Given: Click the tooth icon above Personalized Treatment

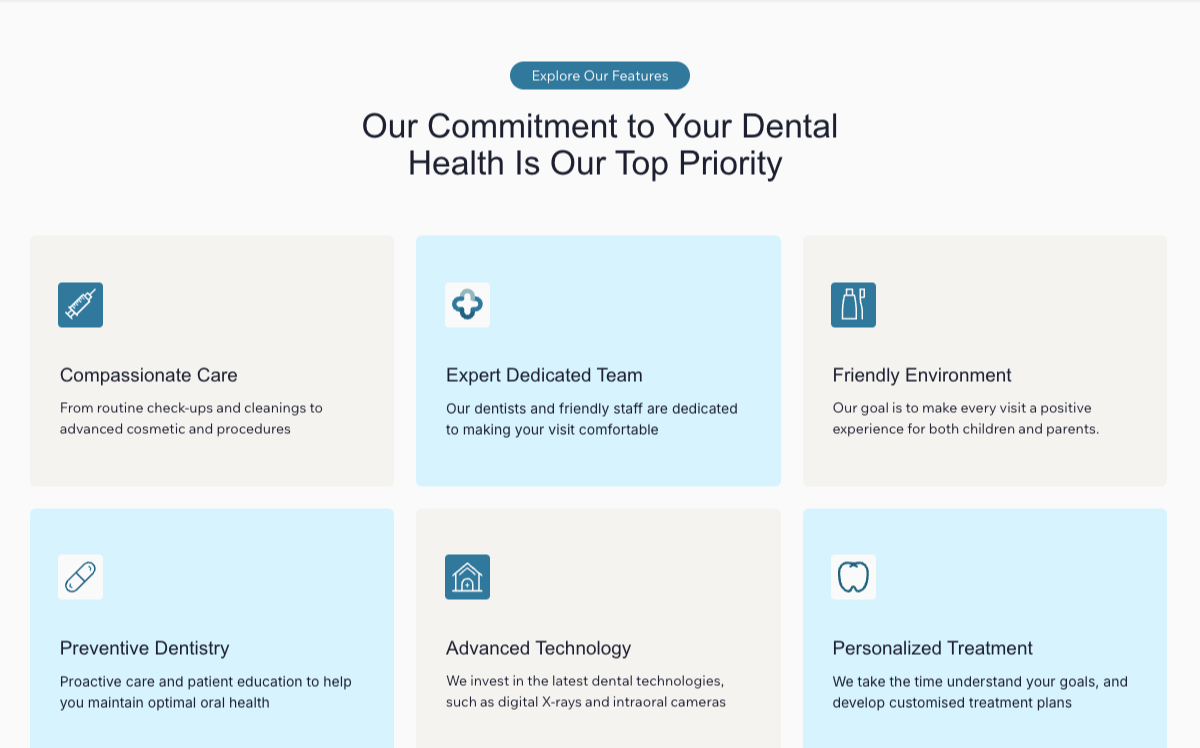Looking at the screenshot, I should pos(853,577).
